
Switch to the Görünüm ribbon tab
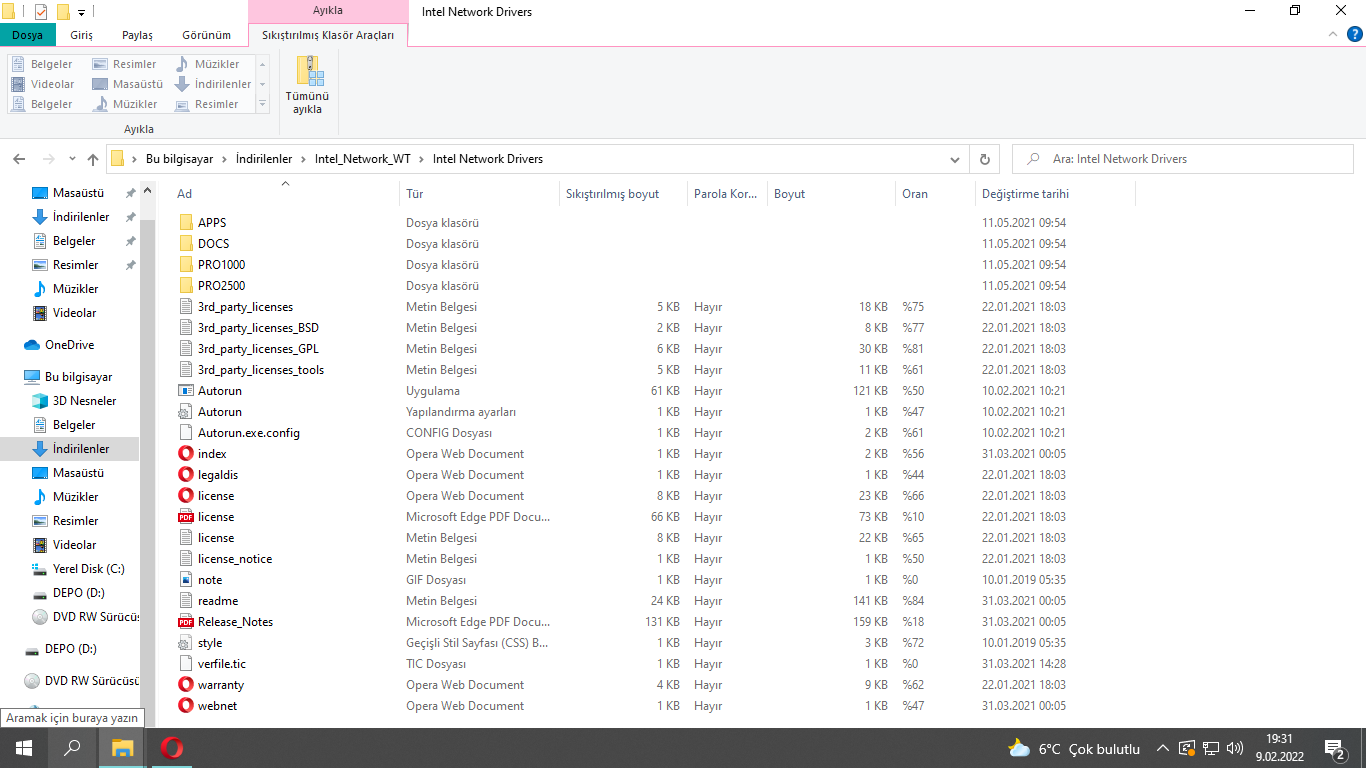206,35
